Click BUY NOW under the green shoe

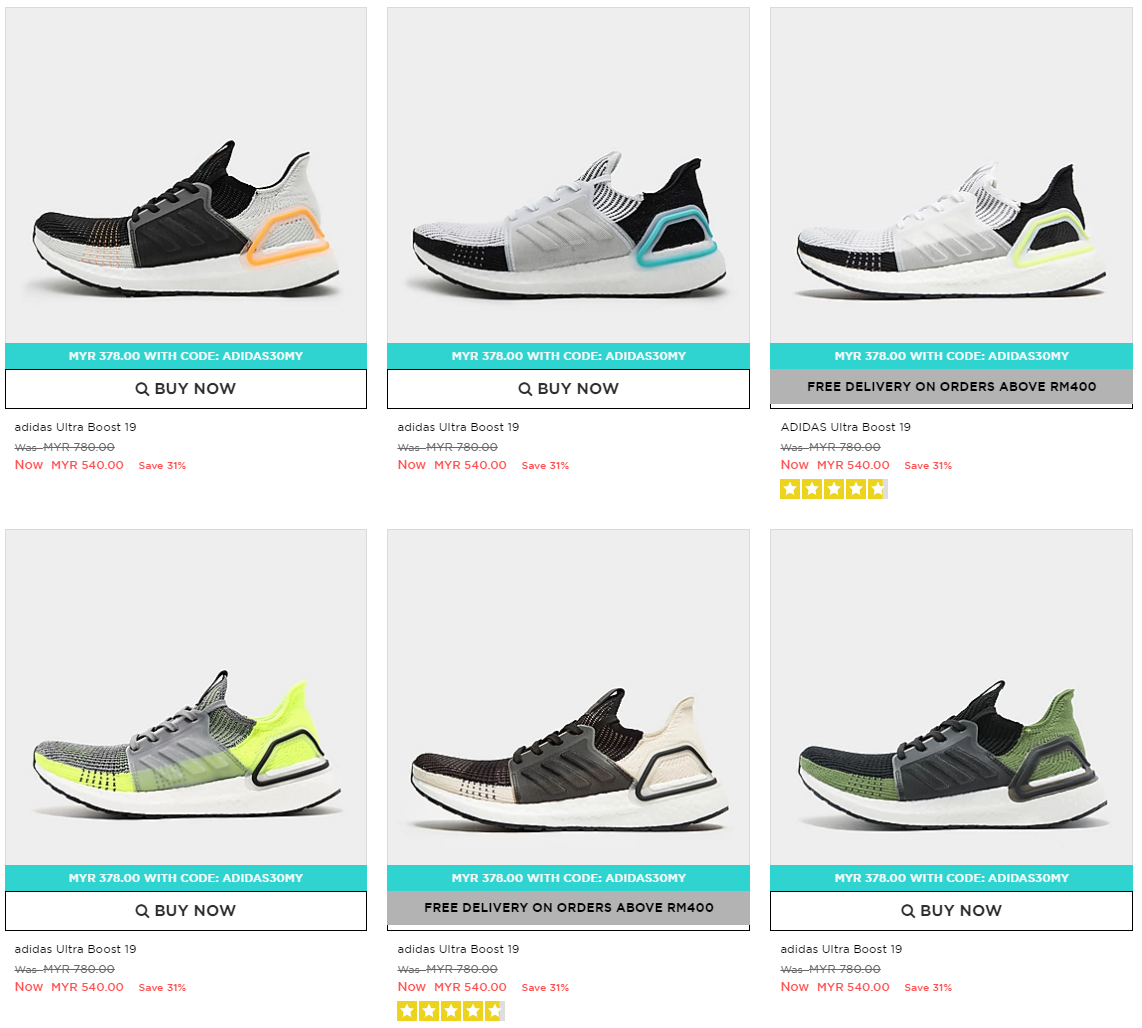pyautogui.click(x=951, y=911)
